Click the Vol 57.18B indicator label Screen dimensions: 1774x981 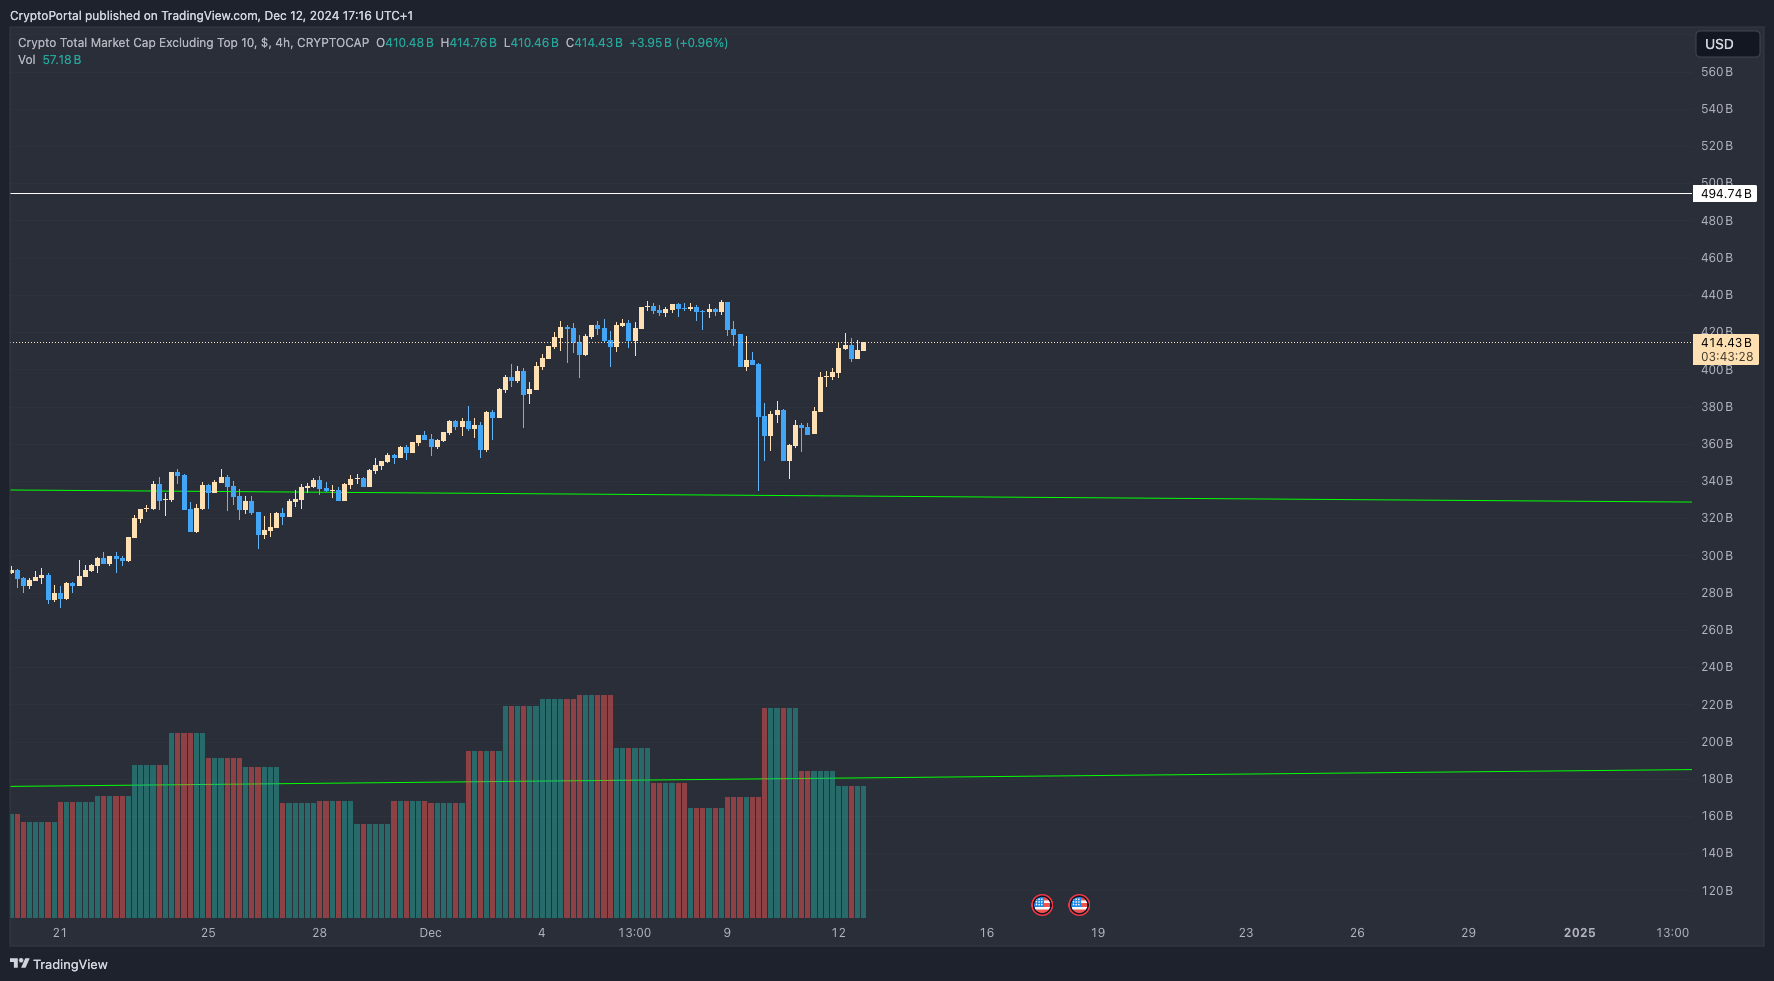[x=50, y=60]
